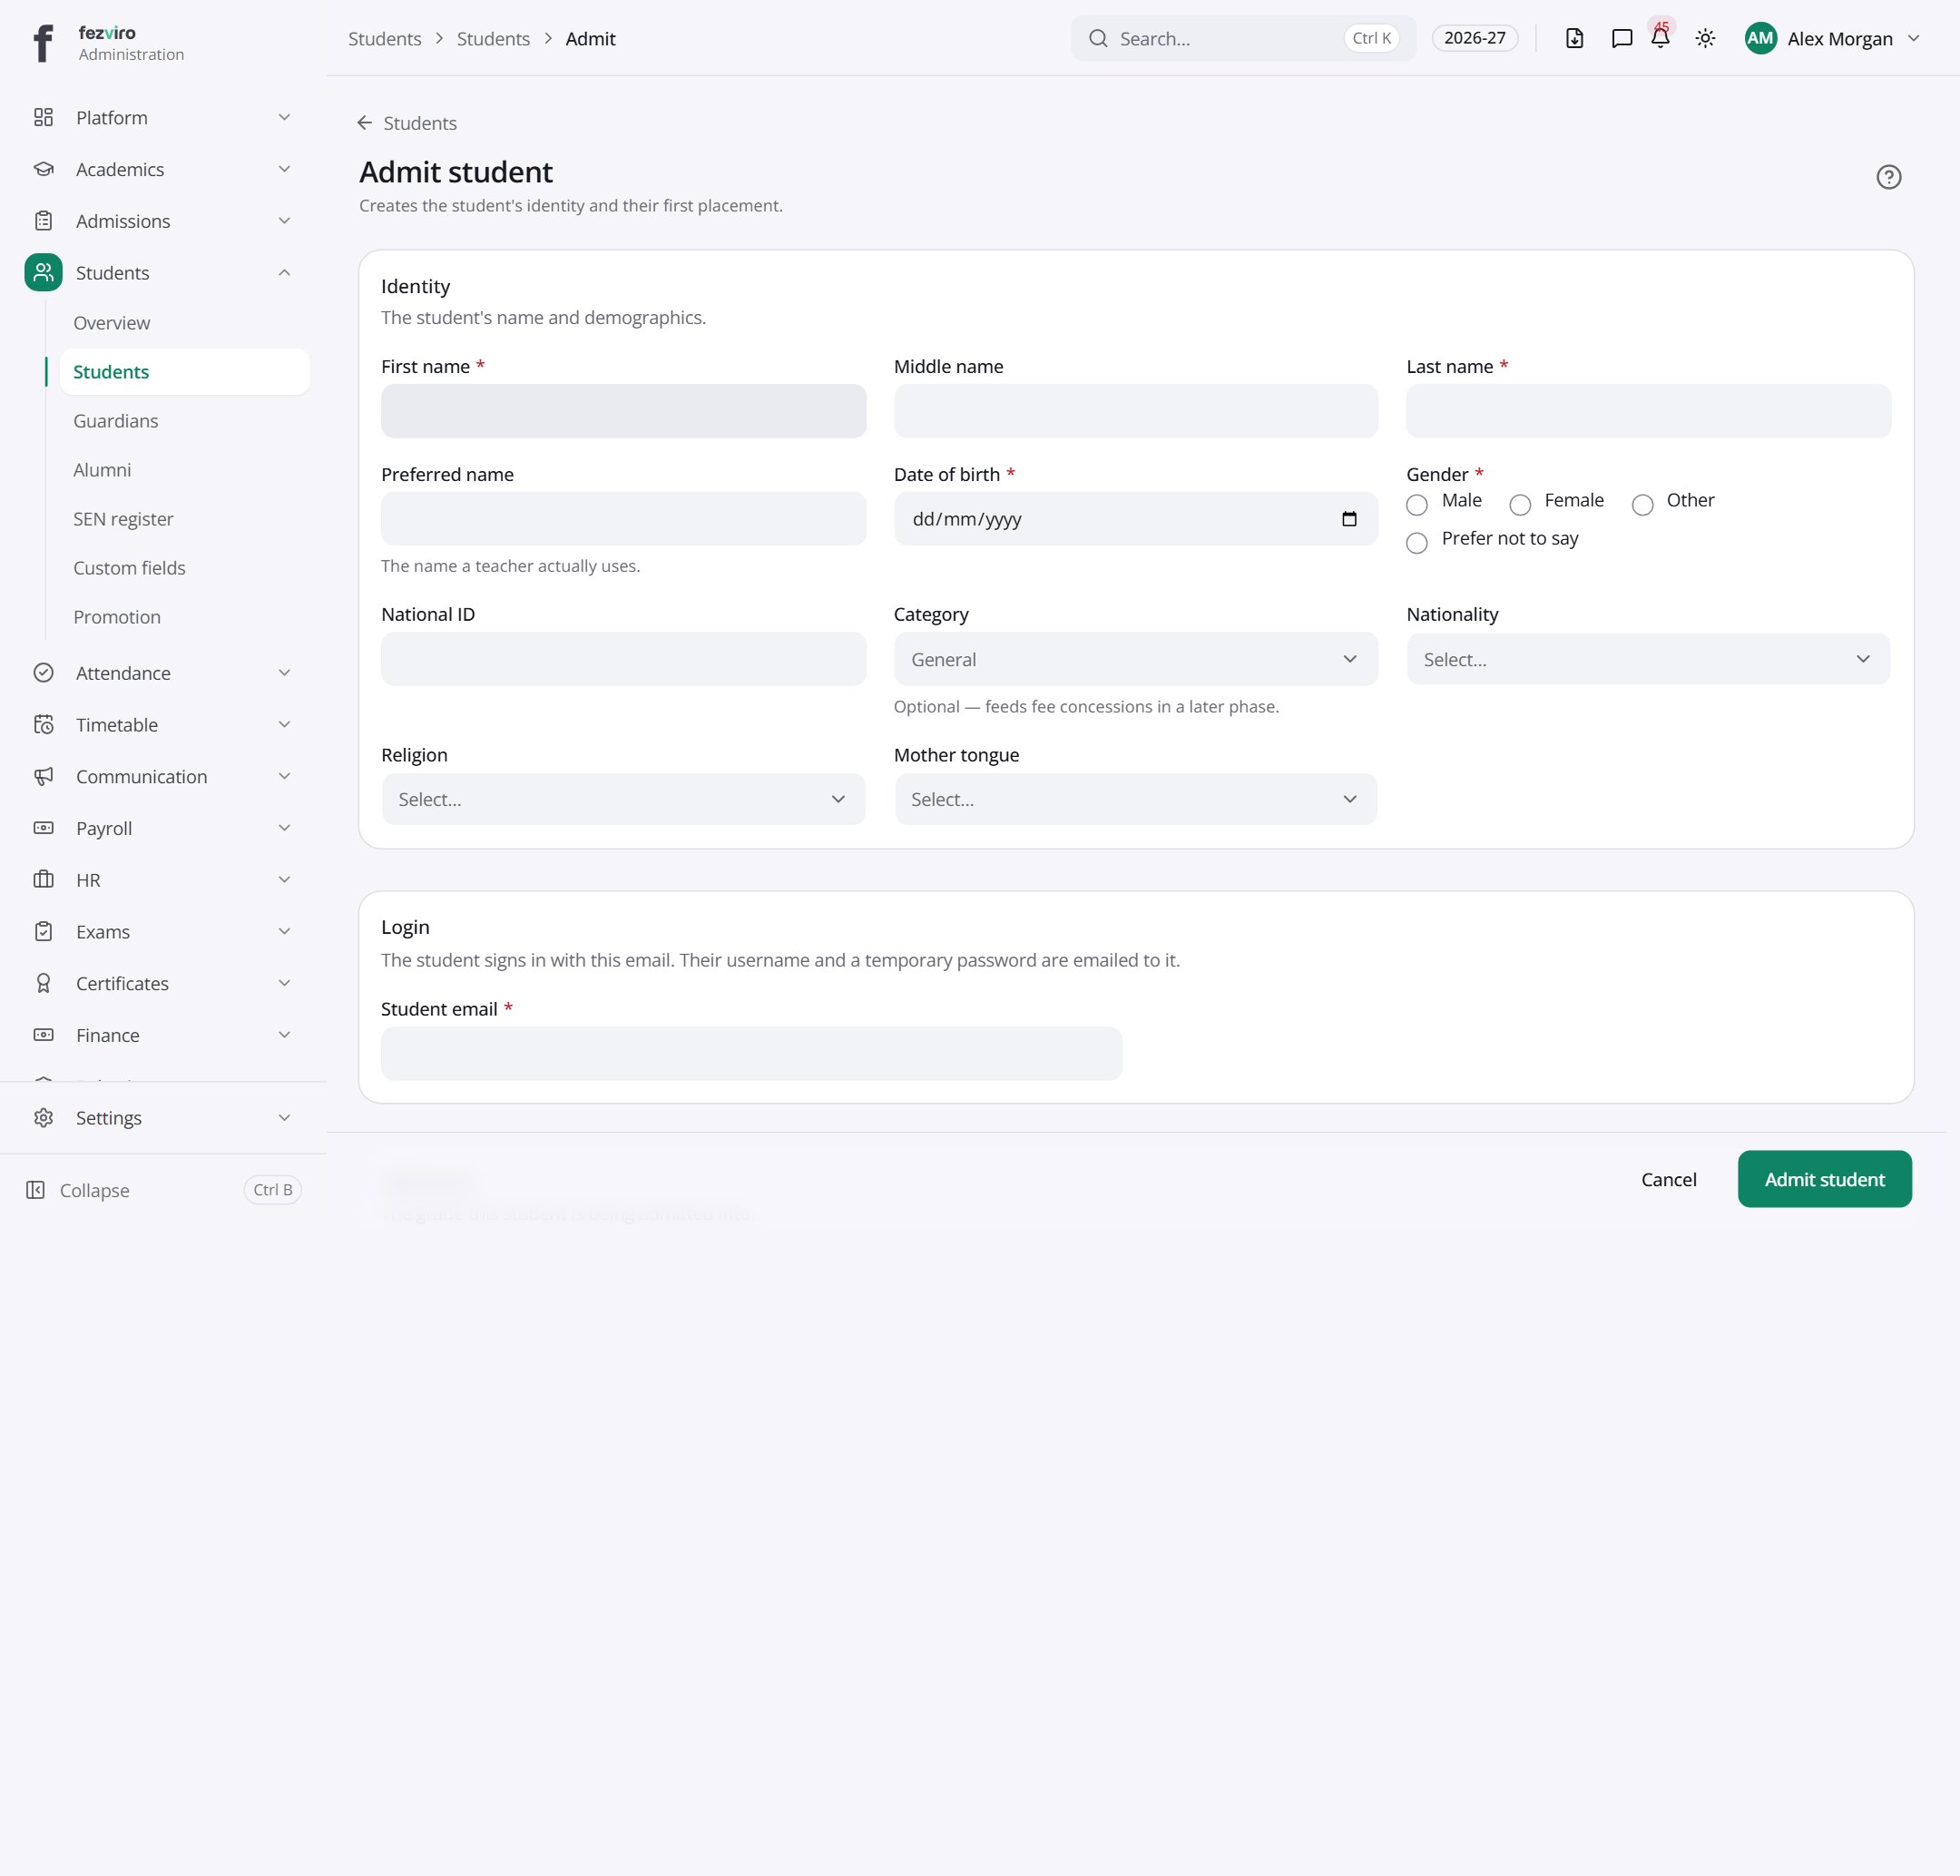Select the Female gender option

pos(1520,505)
